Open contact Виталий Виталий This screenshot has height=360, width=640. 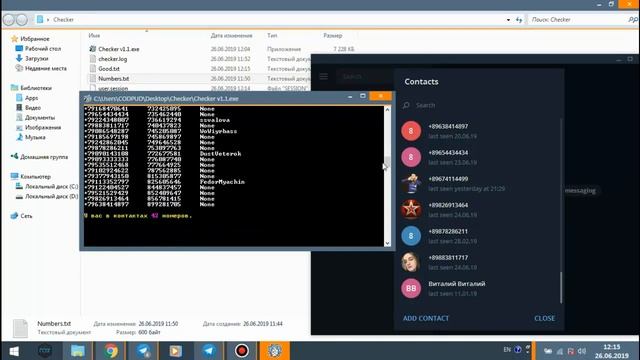click(x=478, y=288)
